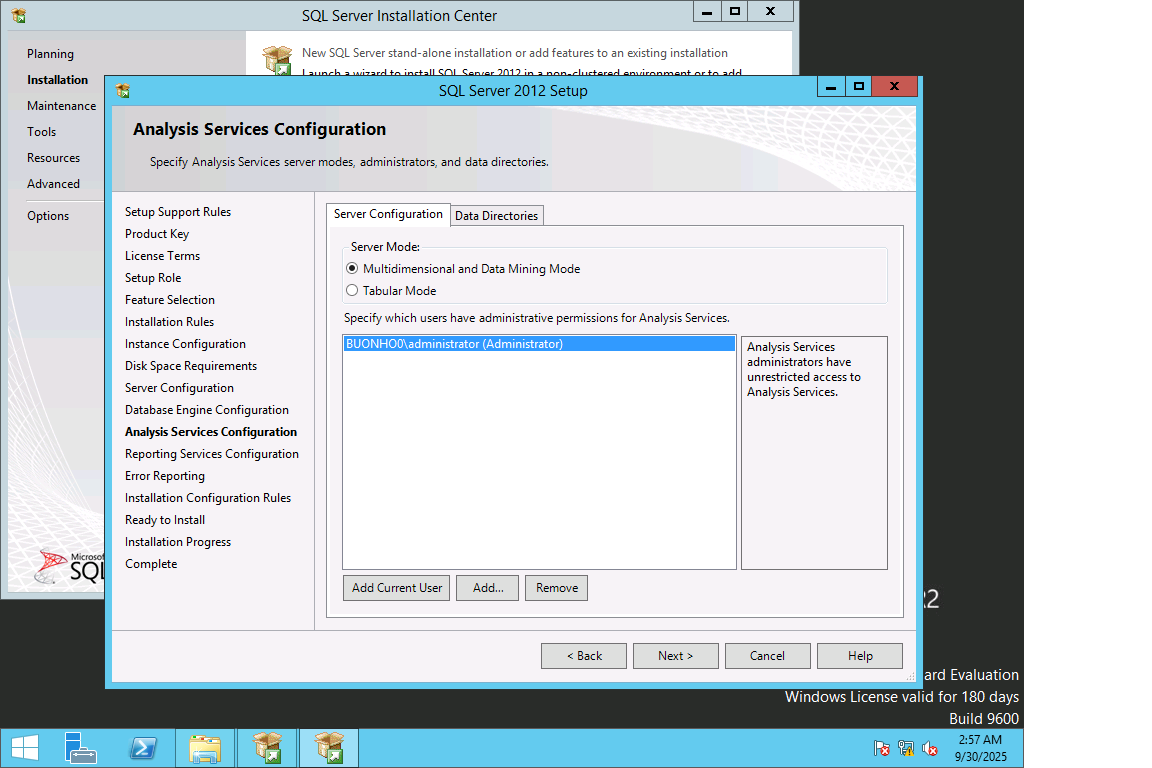Click the Add... button

(x=488, y=588)
